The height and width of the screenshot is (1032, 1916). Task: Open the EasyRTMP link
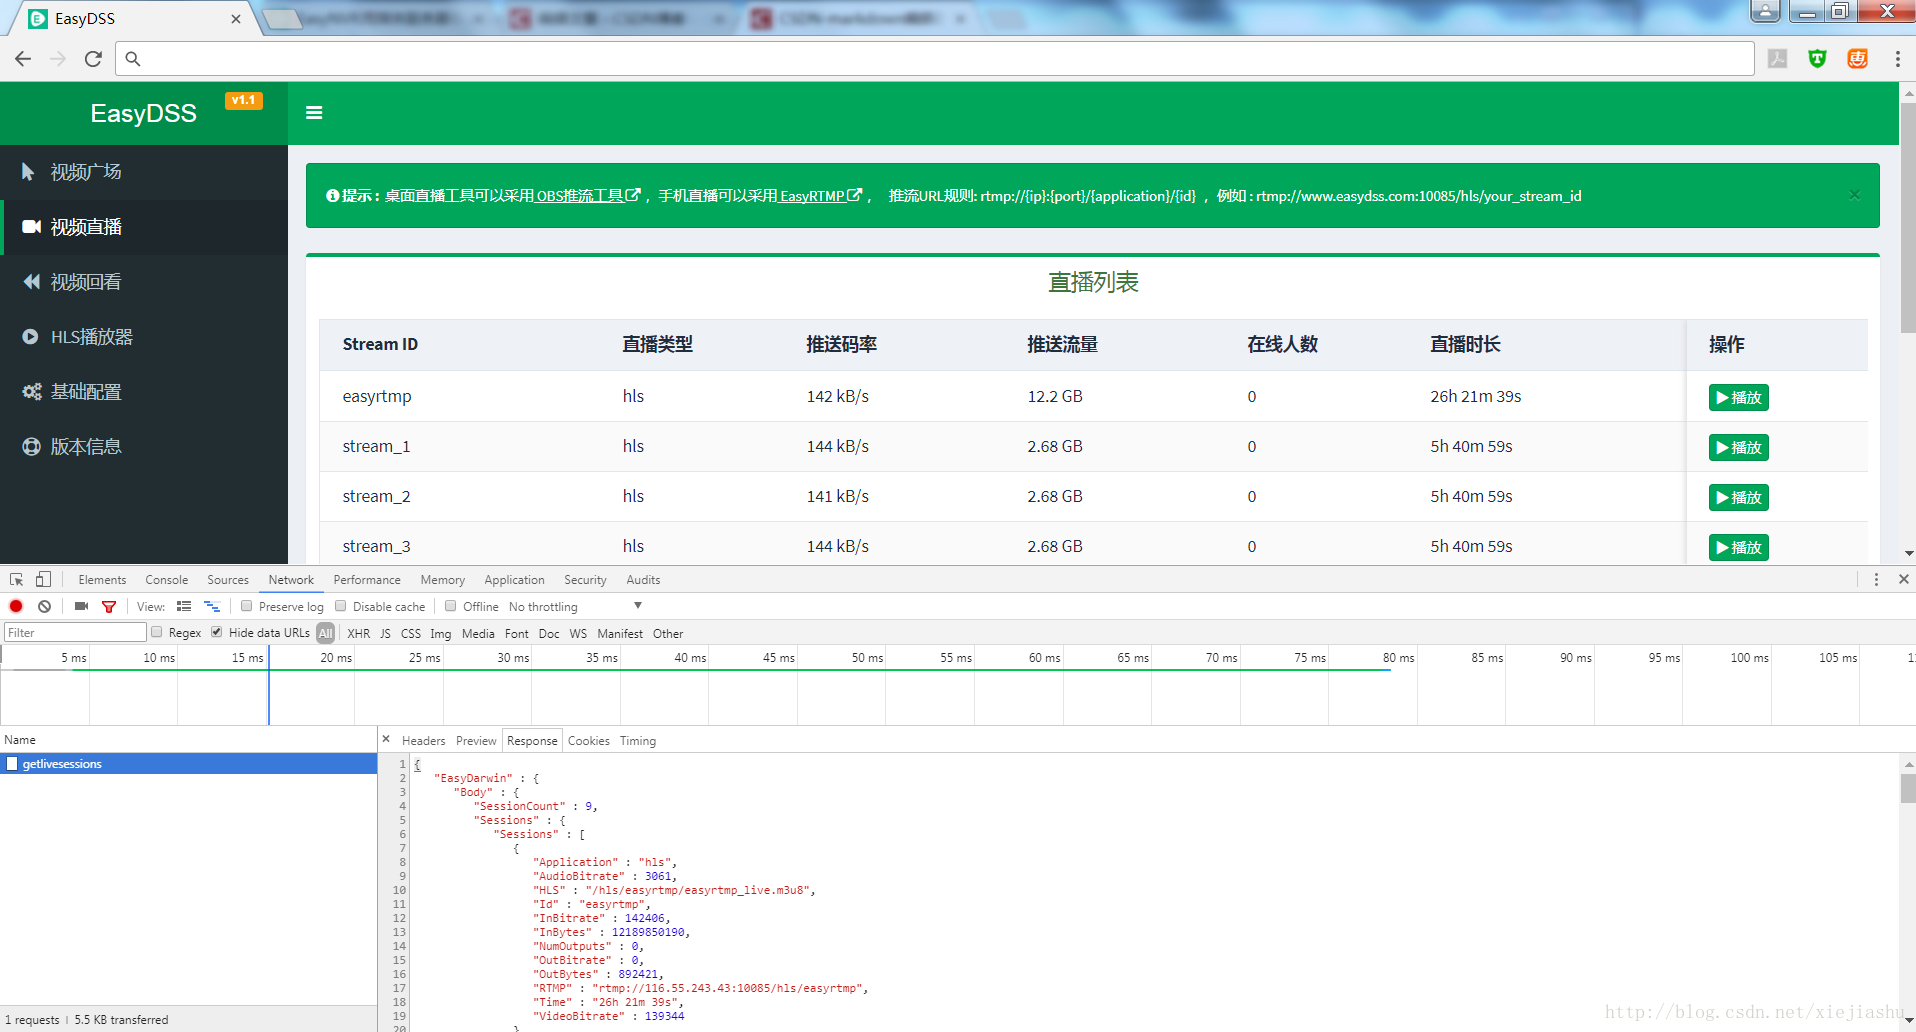click(820, 196)
